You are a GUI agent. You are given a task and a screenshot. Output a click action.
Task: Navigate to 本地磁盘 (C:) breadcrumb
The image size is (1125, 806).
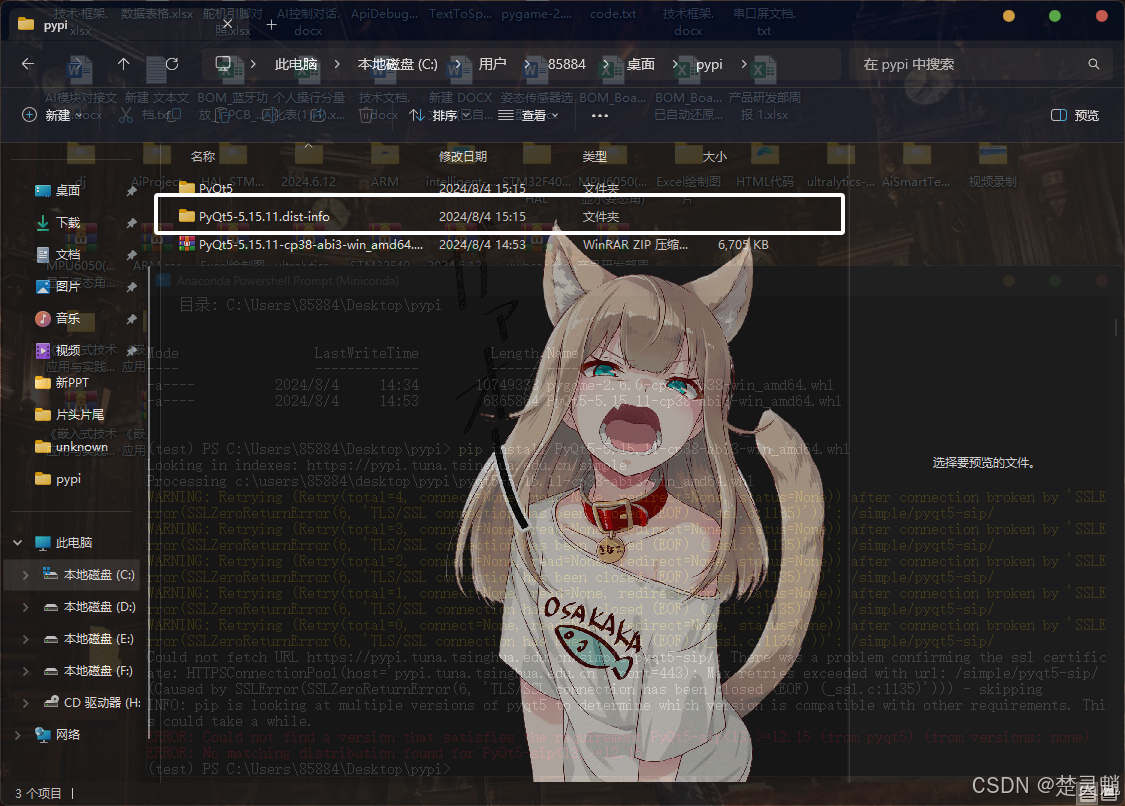point(397,64)
